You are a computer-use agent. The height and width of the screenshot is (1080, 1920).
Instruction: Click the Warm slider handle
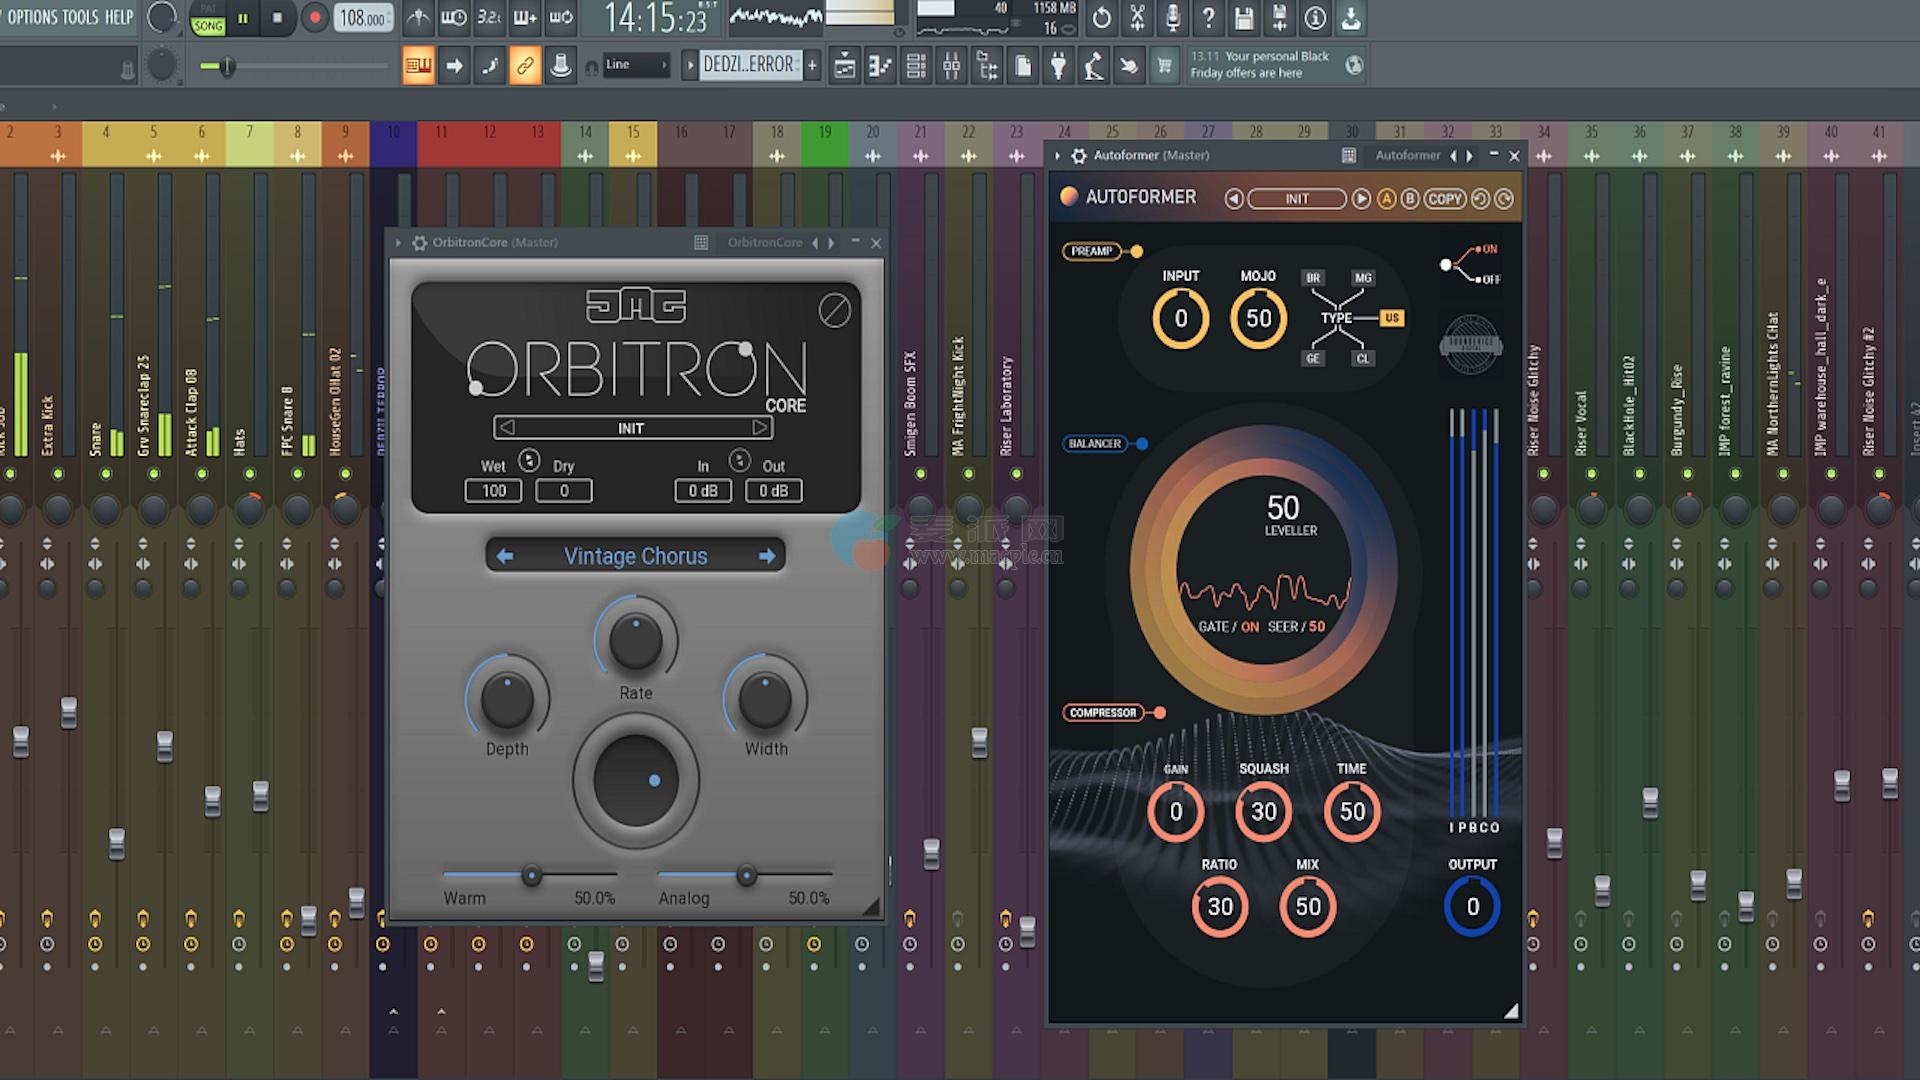pyautogui.click(x=531, y=876)
